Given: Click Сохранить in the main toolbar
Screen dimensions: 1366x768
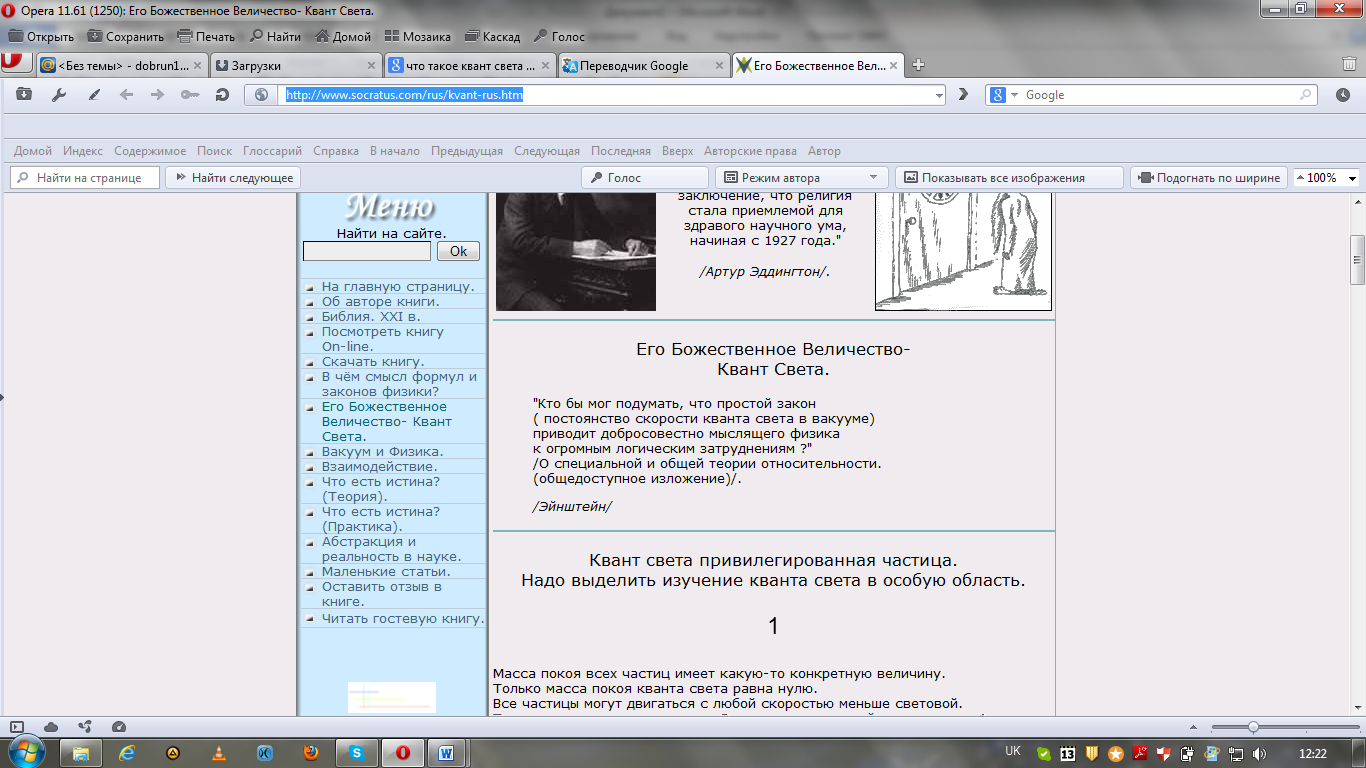Looking at the screenshot, I should pos(125,36).
